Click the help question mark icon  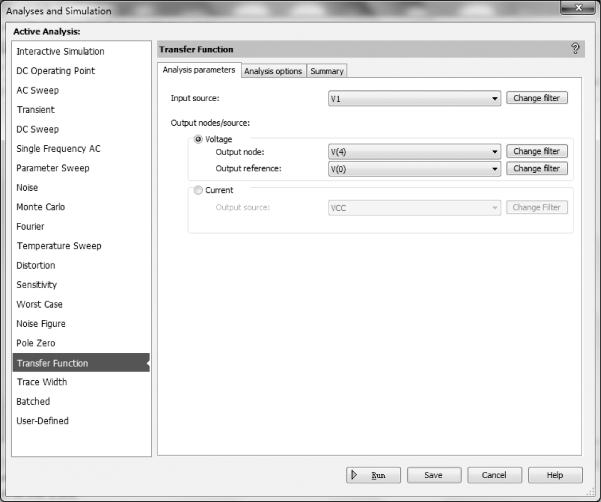coord(575,49)
